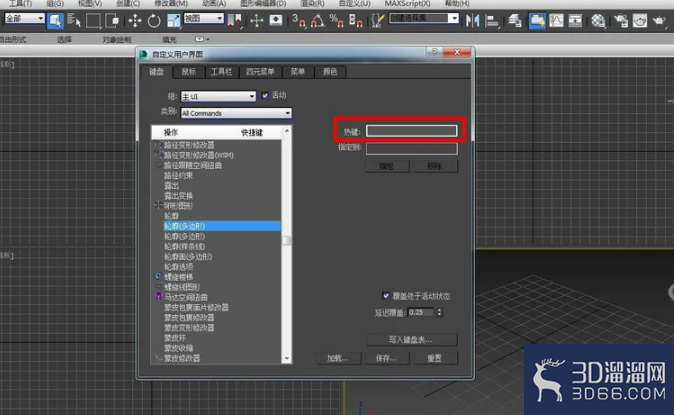Open the MAXScript(X) menu

click(407, 3)
